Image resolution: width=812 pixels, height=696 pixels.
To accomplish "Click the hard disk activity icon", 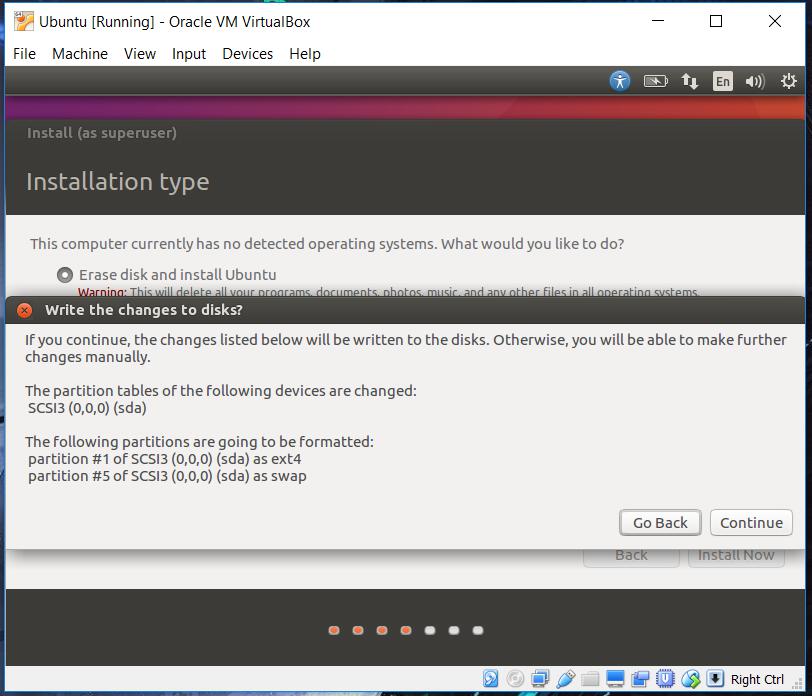I will pyautogui.click(x=490, y=678).
